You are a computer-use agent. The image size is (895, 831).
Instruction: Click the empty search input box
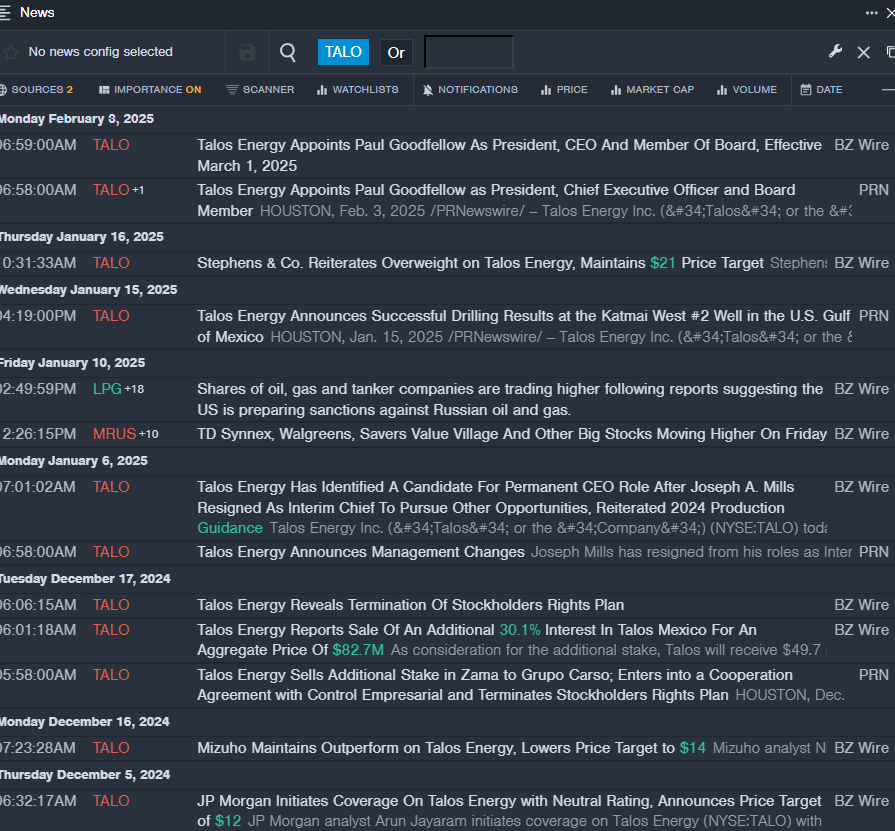click(468, 52)
